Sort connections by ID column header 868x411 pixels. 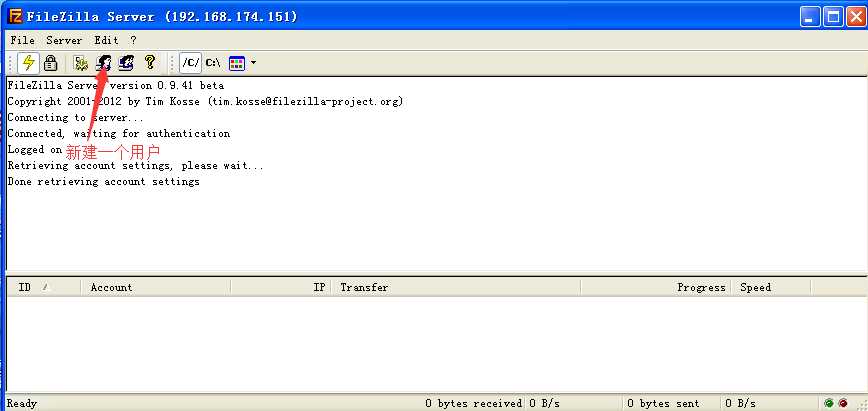(x=44, y=287)
